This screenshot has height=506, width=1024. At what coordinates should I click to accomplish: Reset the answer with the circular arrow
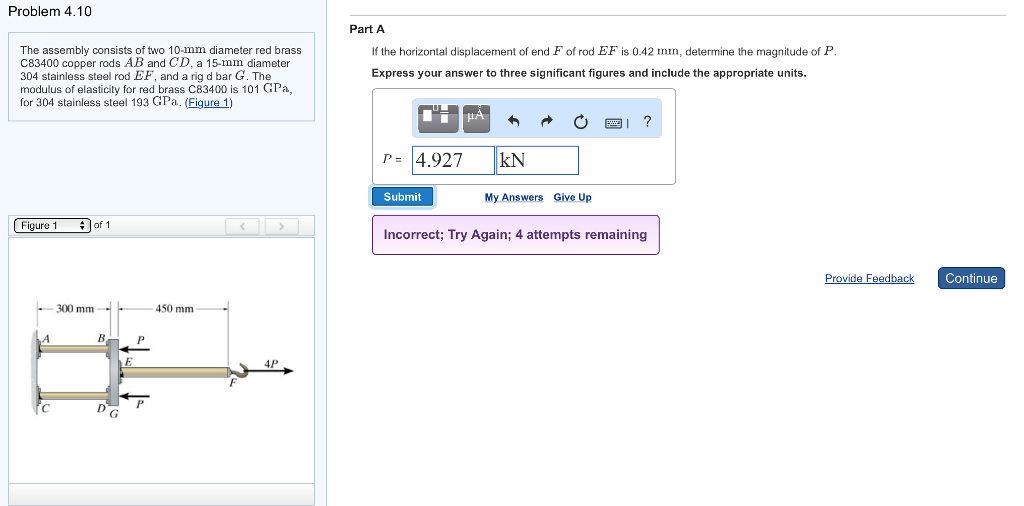[580, 122]
